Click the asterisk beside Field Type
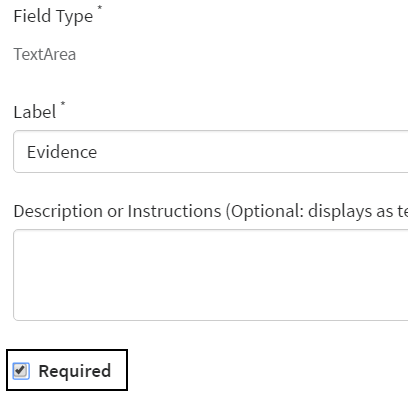Screen dimensions: 408x400 pyautogui.click(x=99, y=8)
